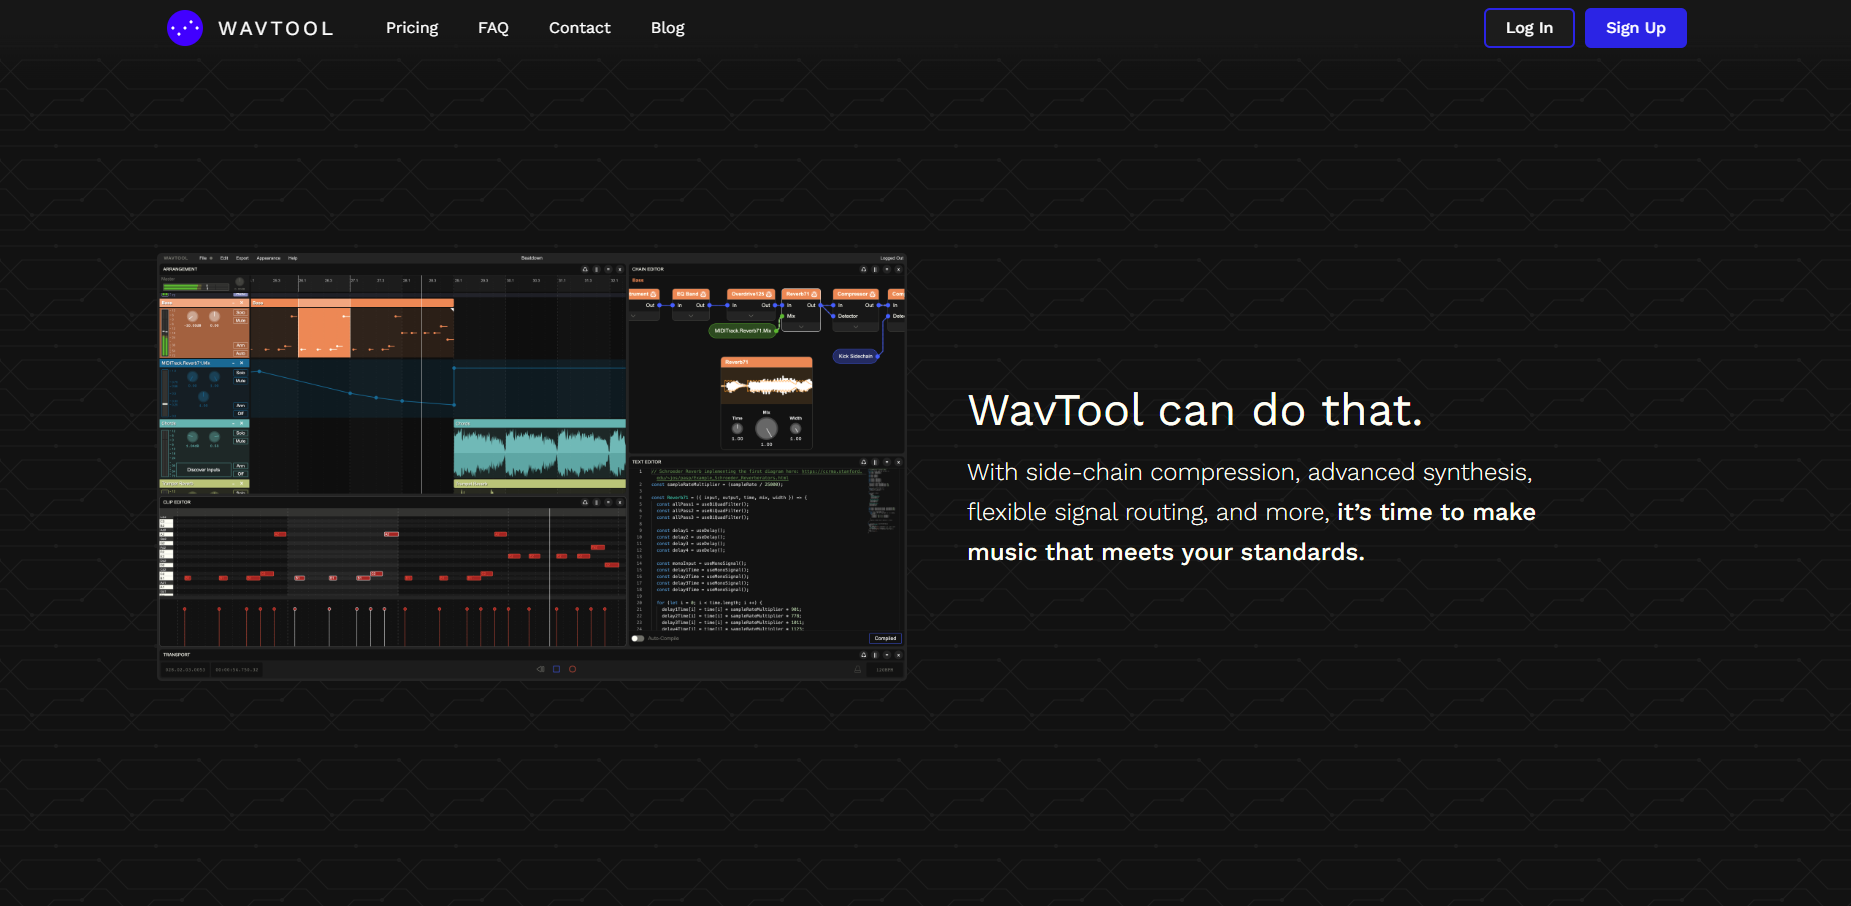This screenshot has height=906, width=1851.
Task: Expand the Compressor node dropdown
Action: pyautogui.click(x=856, y=327)
